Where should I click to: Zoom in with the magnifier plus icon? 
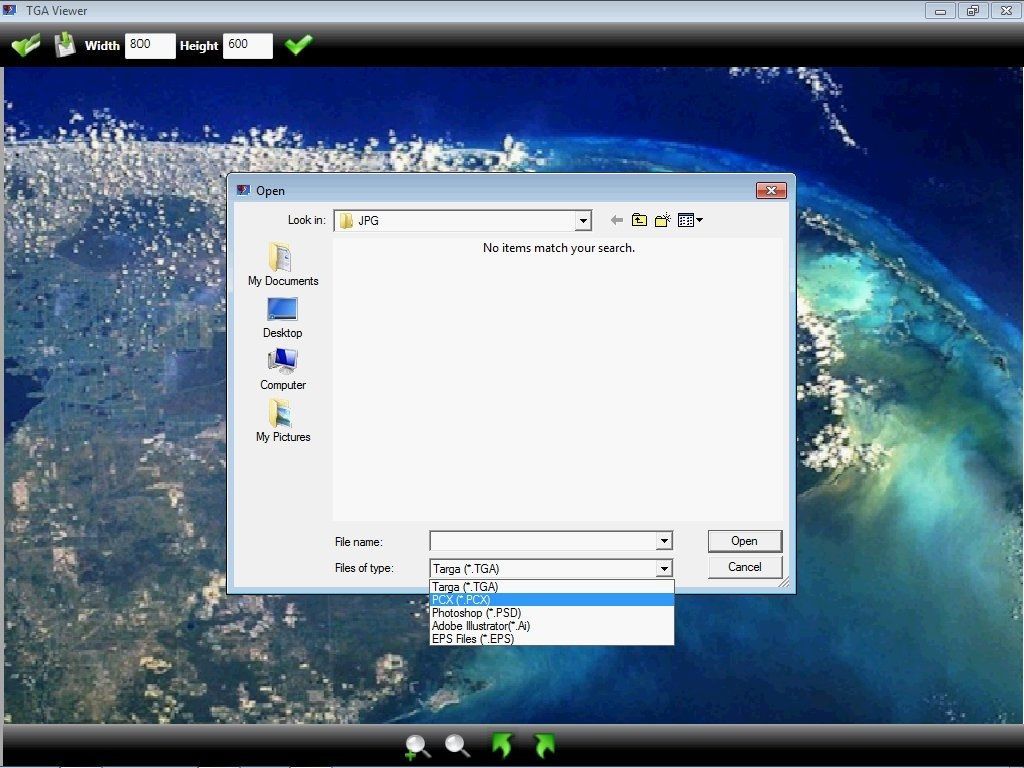coord(417,745)
